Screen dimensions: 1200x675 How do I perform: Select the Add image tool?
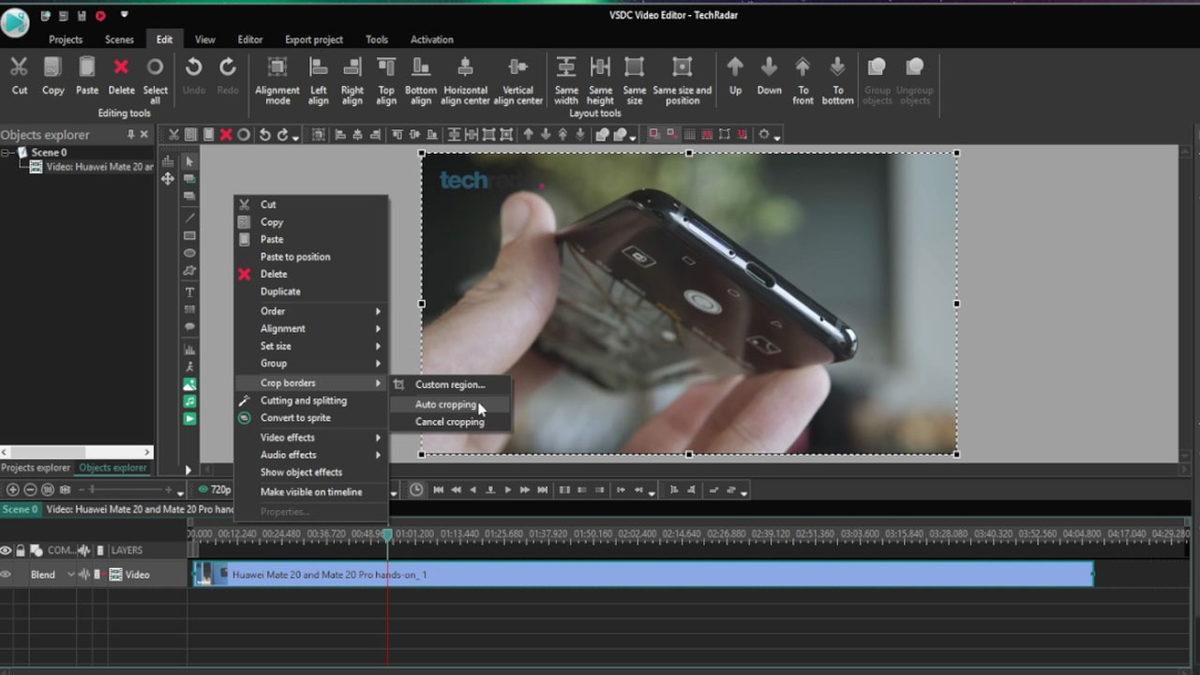[x=190, y=383]
